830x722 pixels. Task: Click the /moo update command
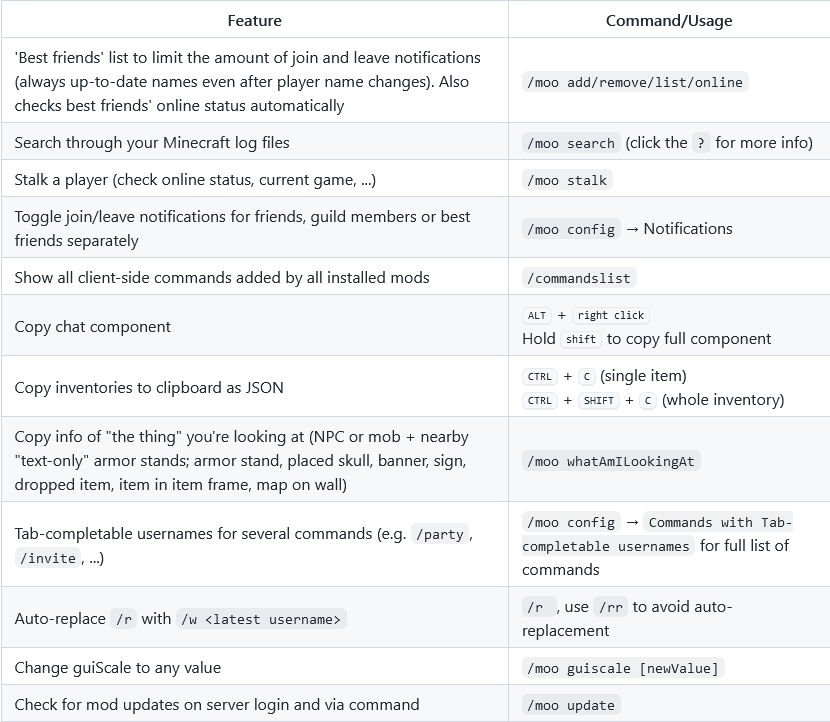tap(571, 705)
